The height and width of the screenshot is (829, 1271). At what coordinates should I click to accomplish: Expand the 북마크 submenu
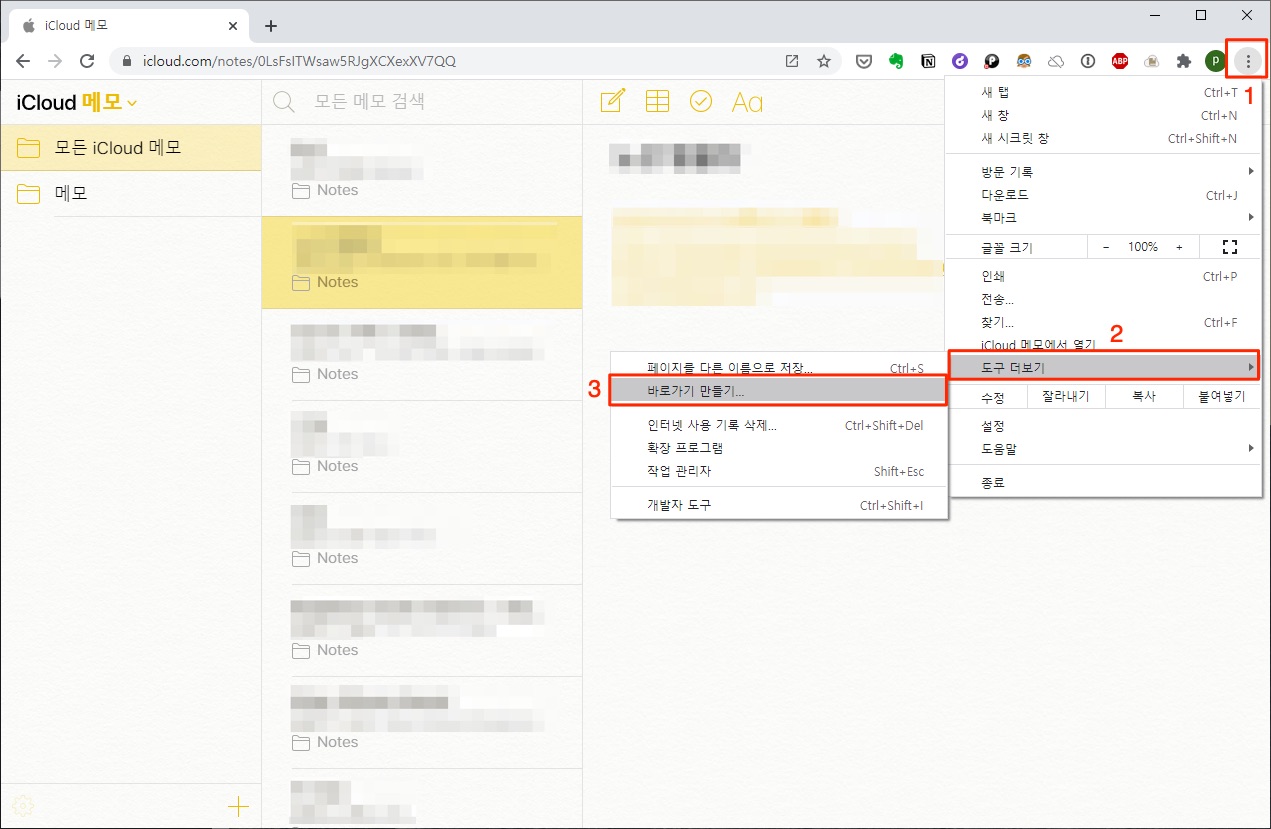pyautogui.click(x=1103, y=218)
